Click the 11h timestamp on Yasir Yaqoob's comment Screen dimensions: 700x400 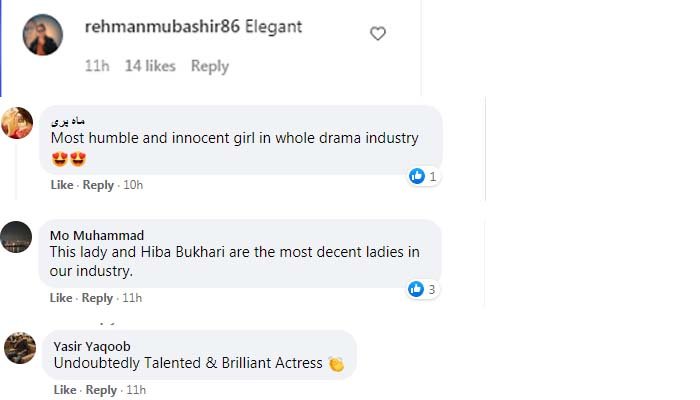tap(135, 390)
